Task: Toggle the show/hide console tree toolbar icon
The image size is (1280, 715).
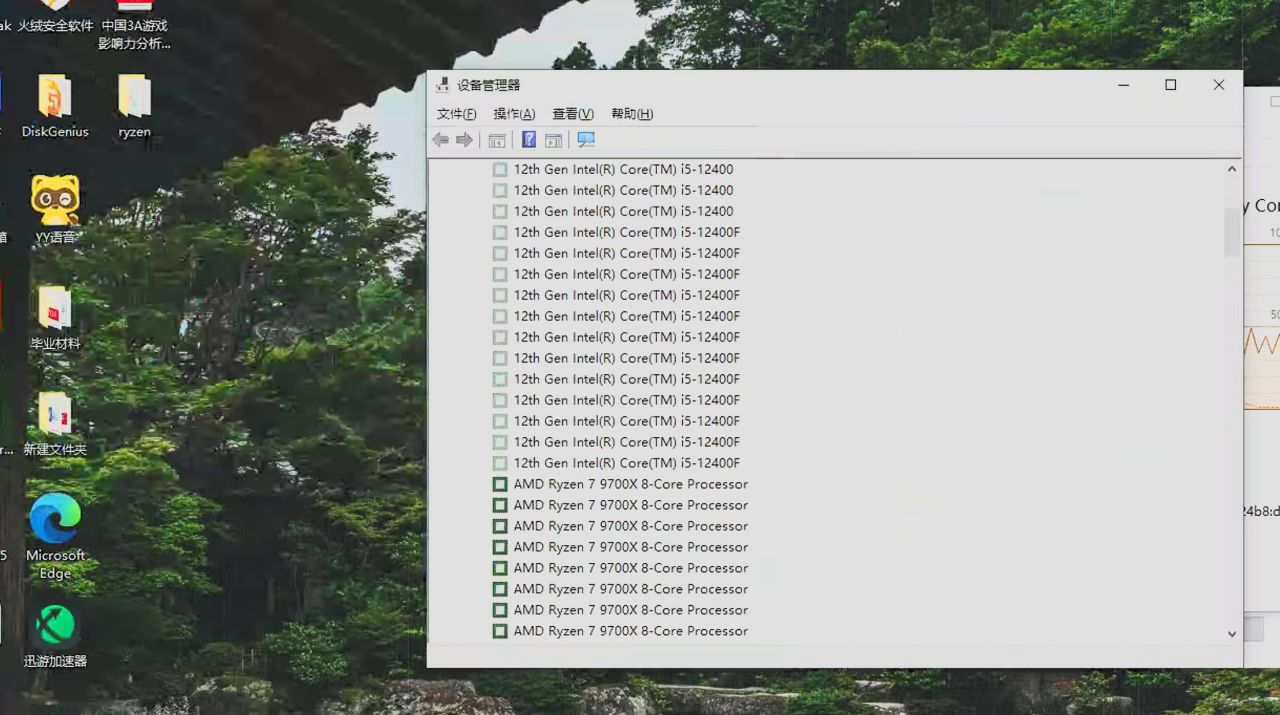Action: tap(497, 140)
